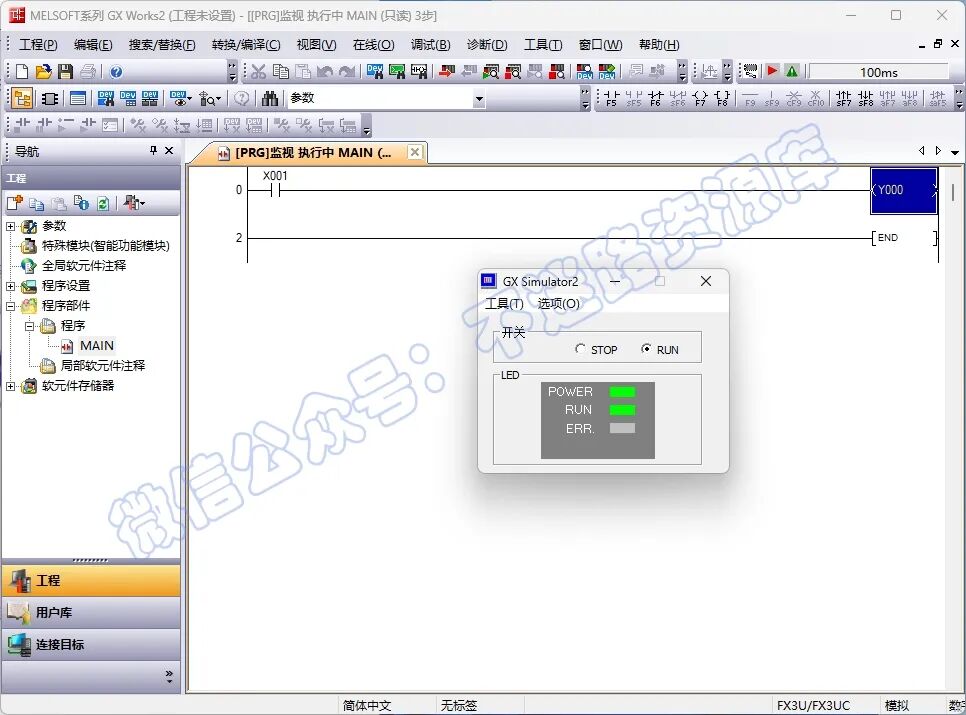Open the first toolbar overflow options arrow
The image size is (966, 715).
(x=232, y=71)
